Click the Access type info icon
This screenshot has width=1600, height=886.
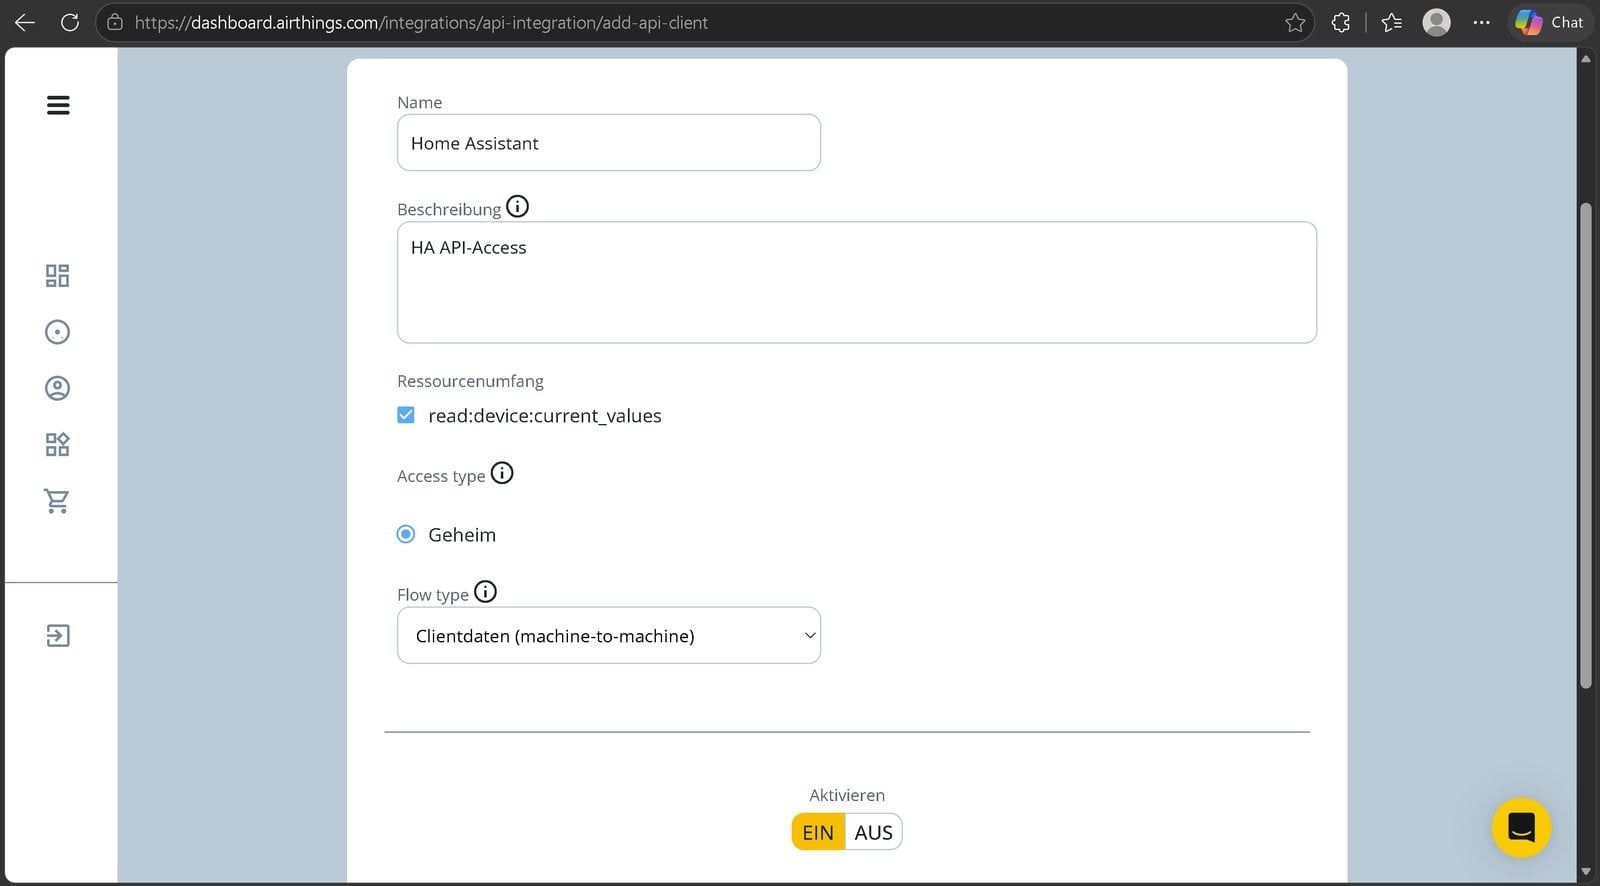tap(502, 473)
